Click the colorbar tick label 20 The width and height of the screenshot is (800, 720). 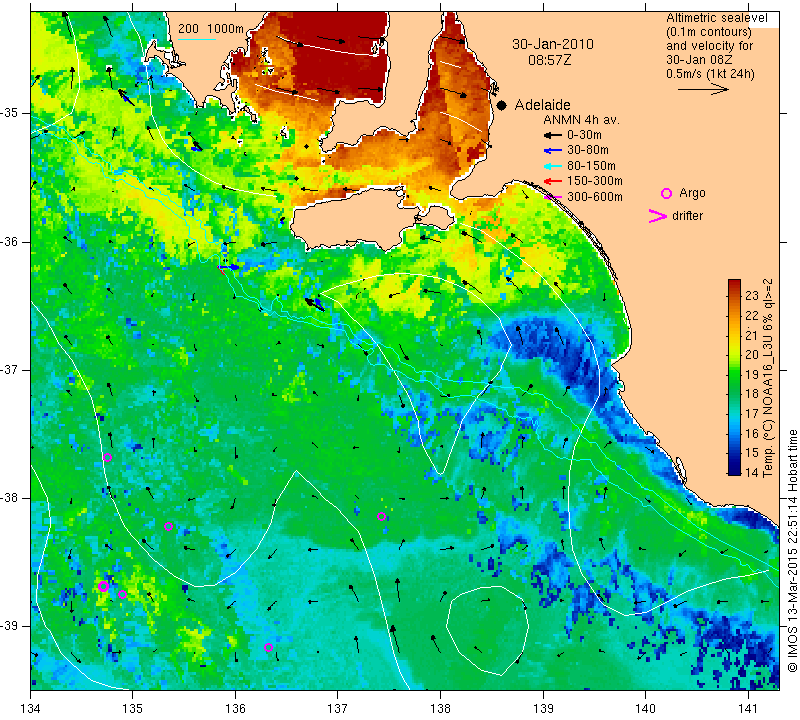[x=752, y=355]
